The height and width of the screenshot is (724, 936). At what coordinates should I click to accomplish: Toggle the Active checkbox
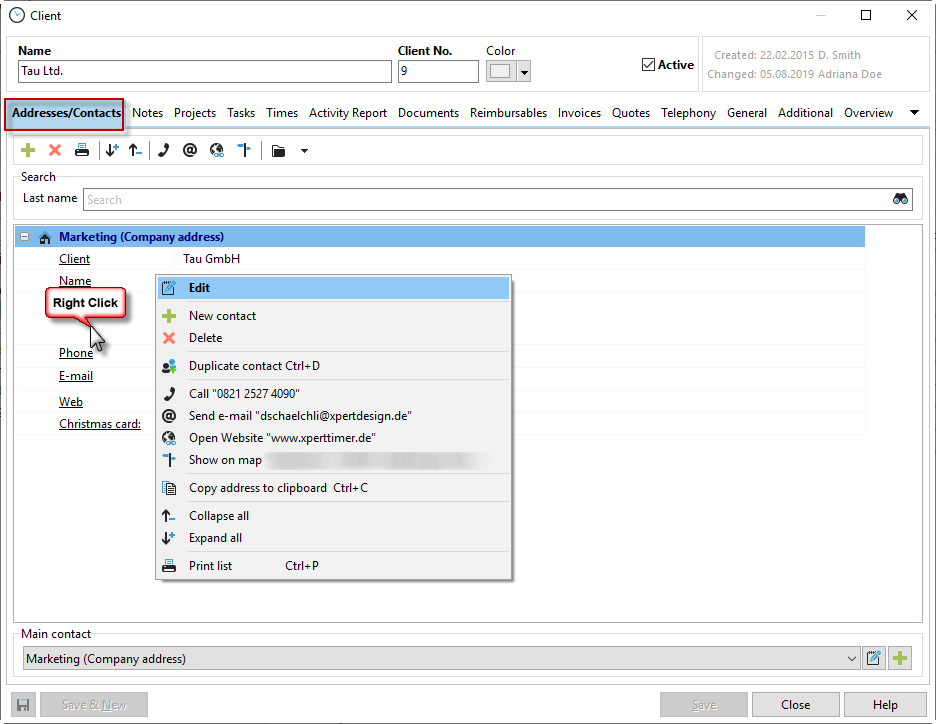(648, 65)
